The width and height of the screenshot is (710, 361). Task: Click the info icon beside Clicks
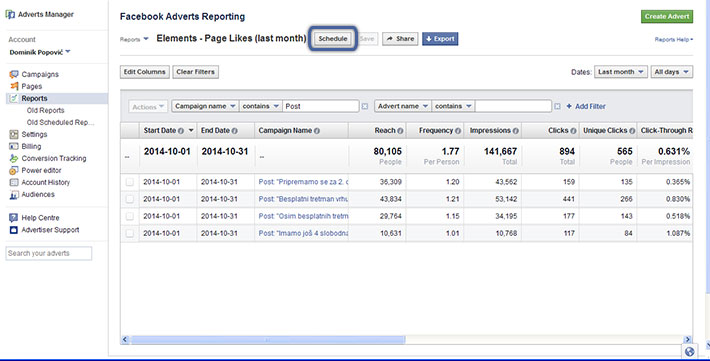[x=573, y=131]
